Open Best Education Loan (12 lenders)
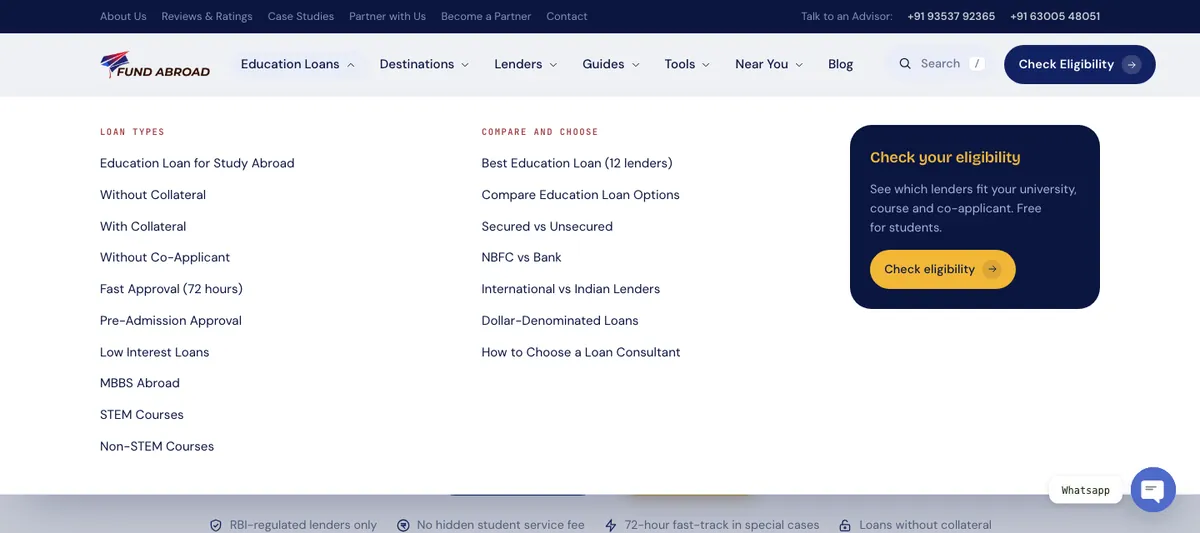1200x533 pixels. [577, 163]
